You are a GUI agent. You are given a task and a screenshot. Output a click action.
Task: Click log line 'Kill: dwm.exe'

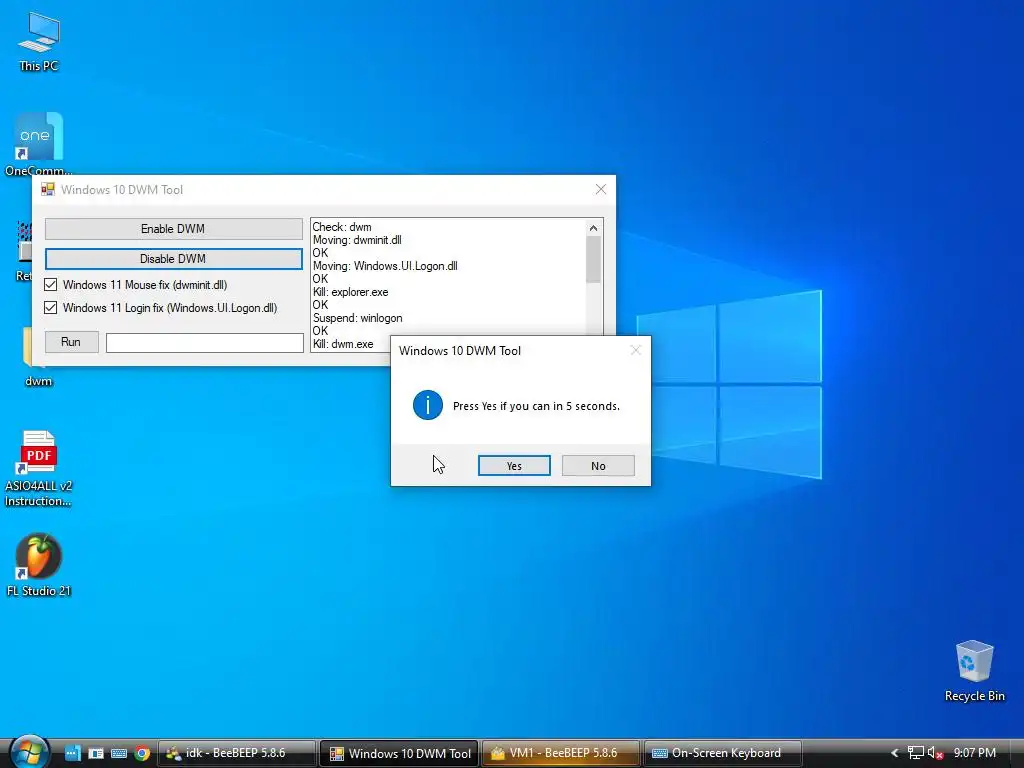click(343, 344)
